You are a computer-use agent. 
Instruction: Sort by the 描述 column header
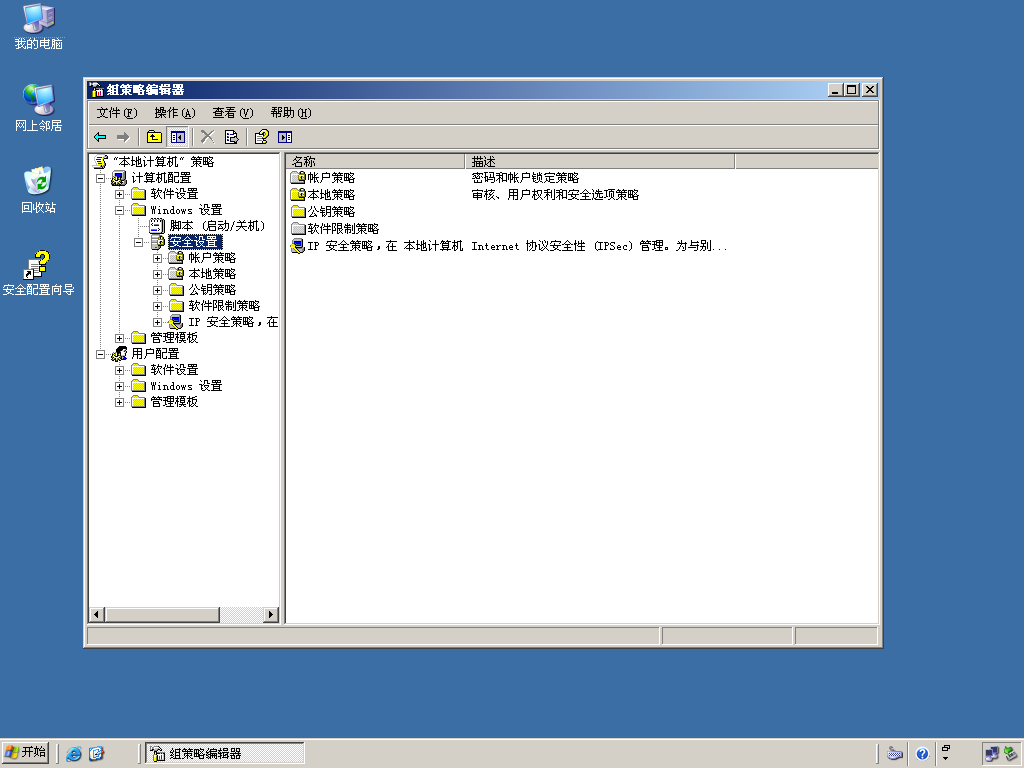[600, 161]
